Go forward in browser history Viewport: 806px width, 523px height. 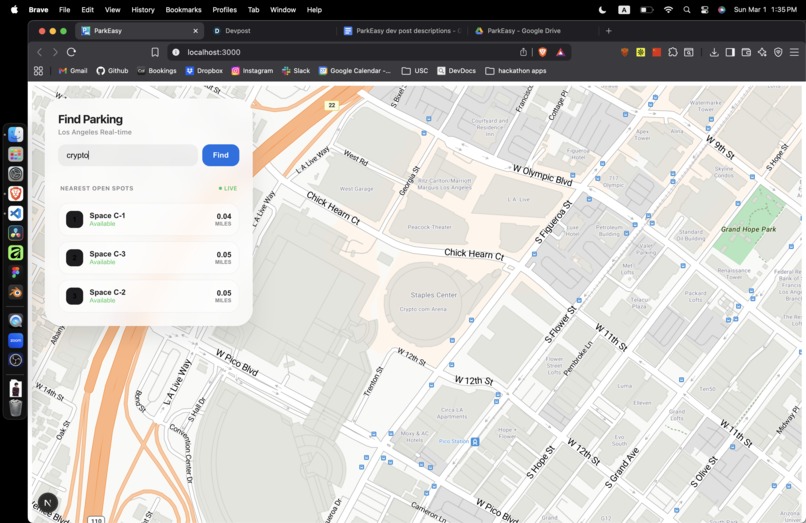[55, 52]
